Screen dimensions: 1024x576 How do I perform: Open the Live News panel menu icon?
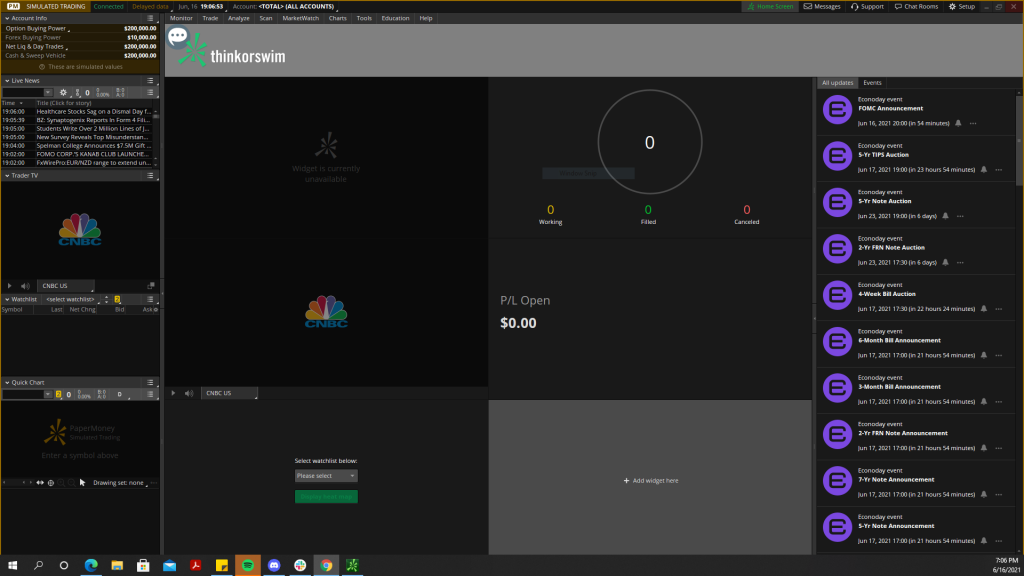click(x=150, y=80)
